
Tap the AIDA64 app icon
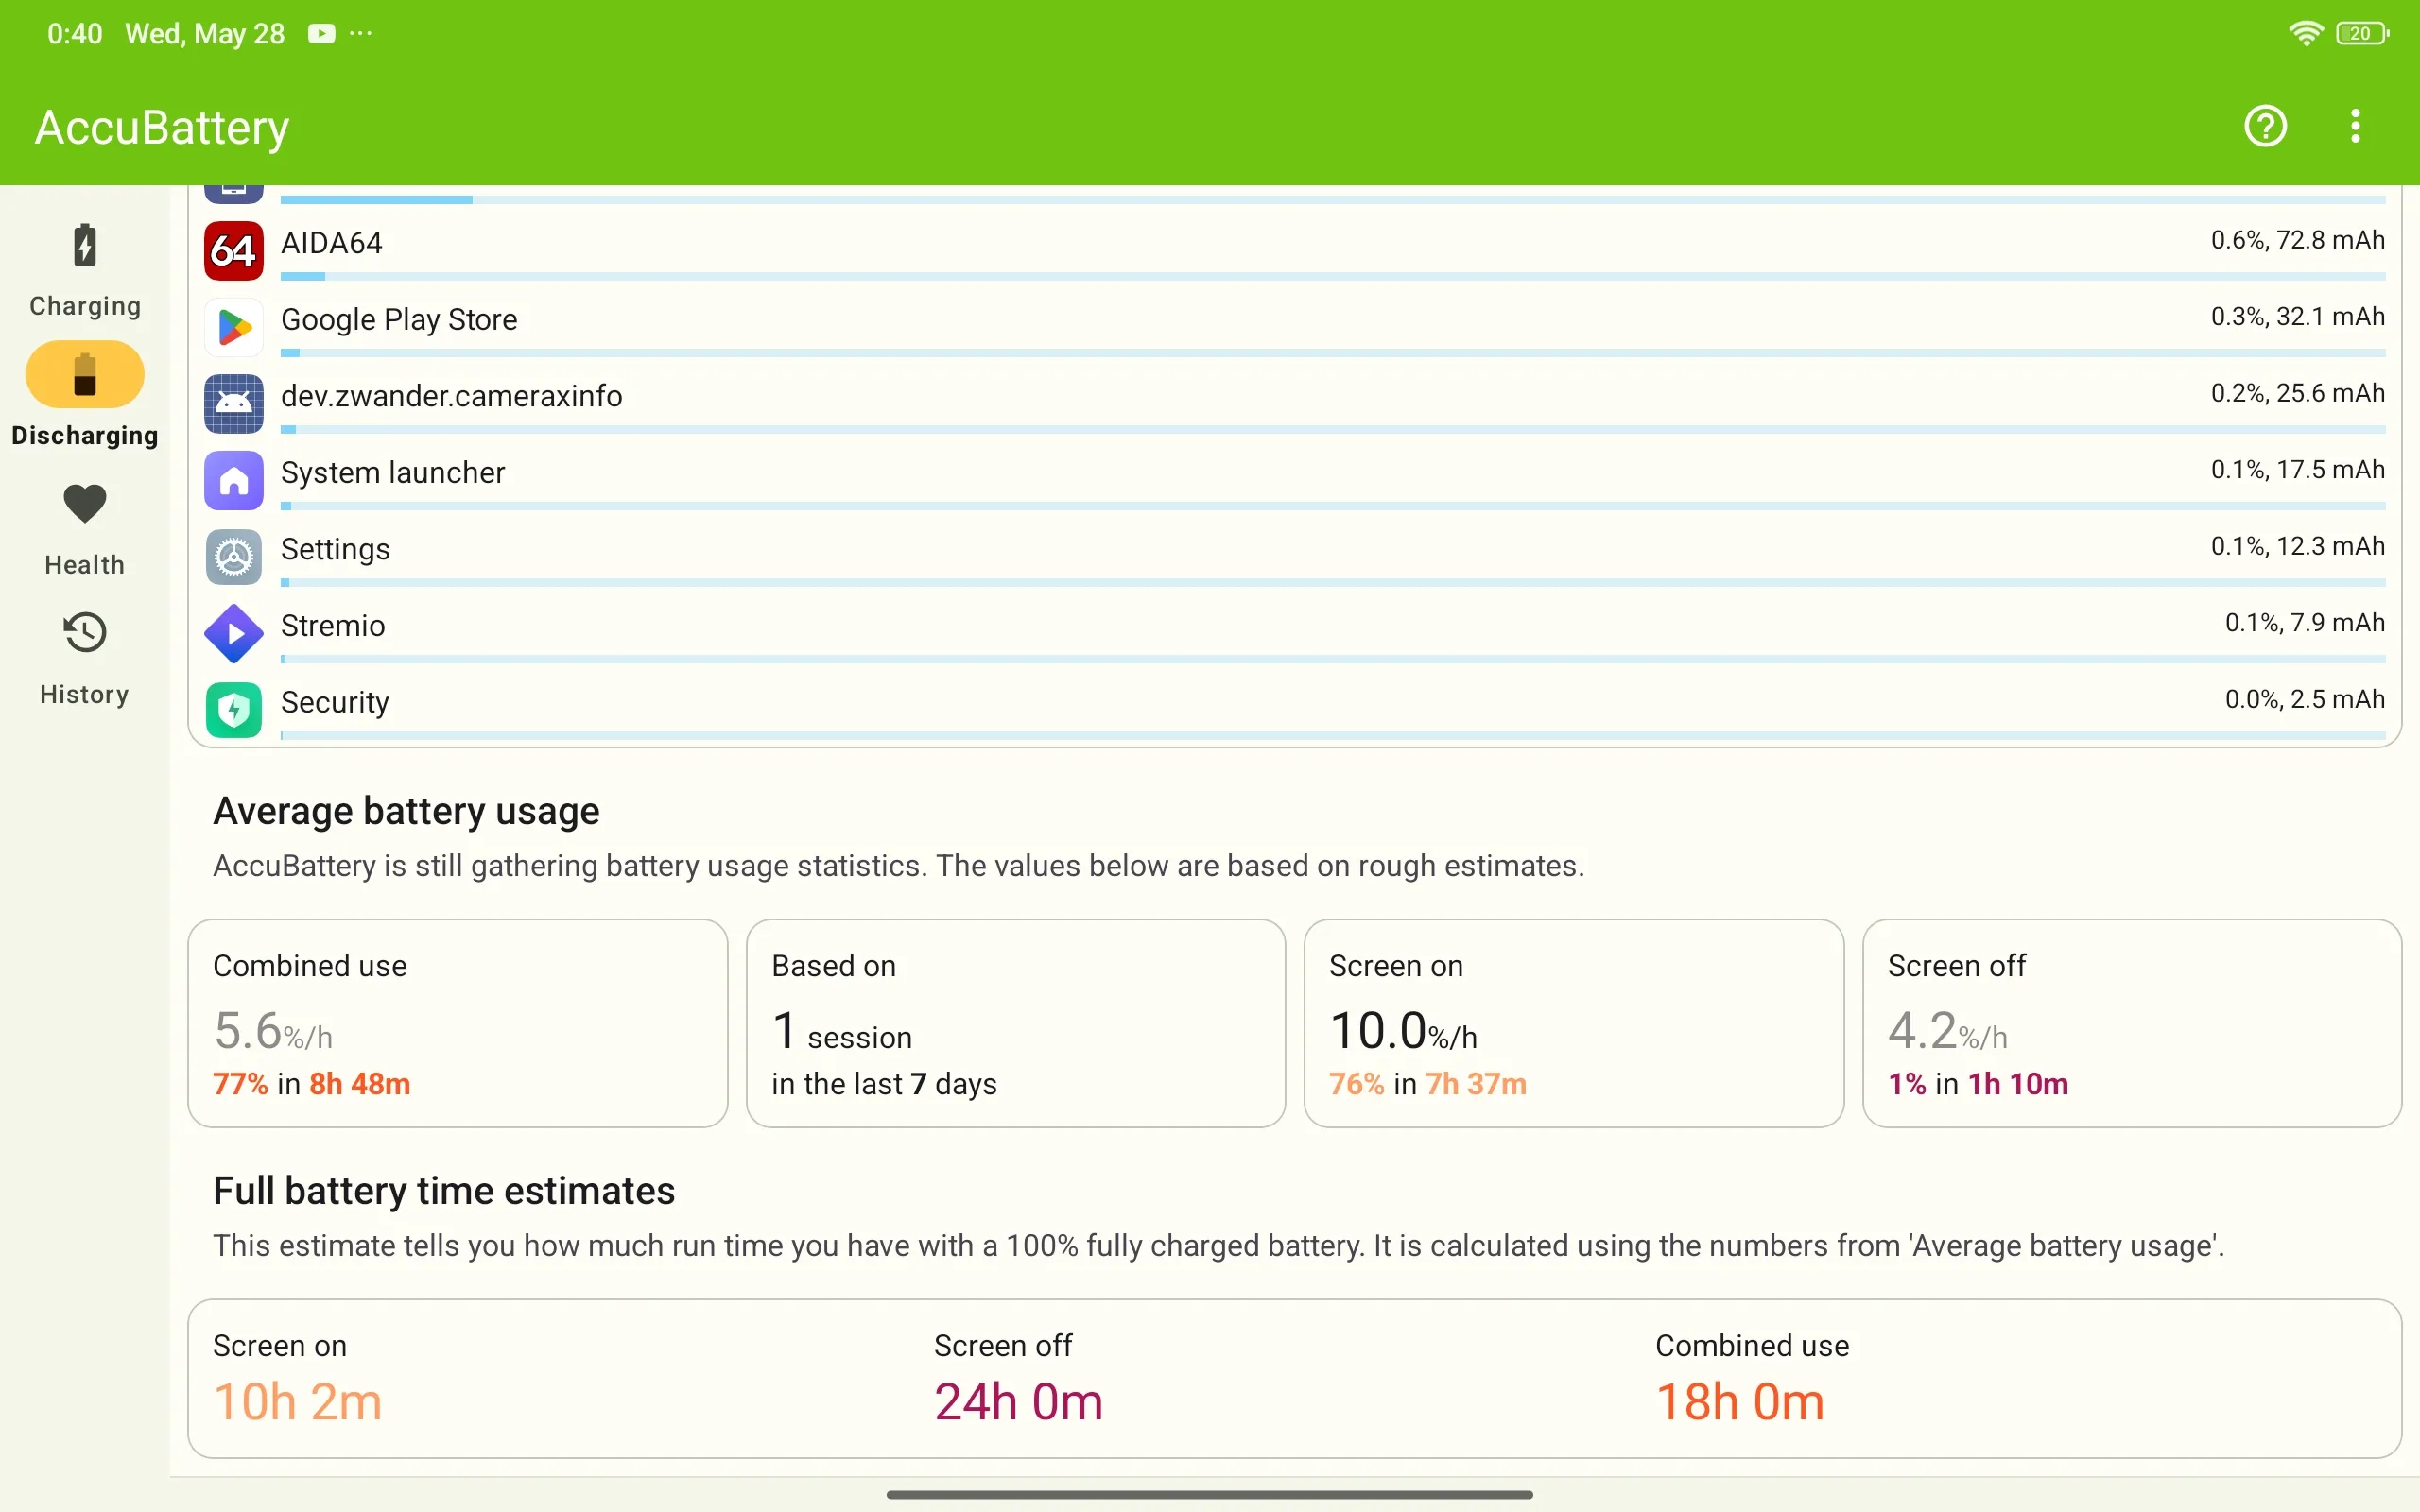tap(233, 250)
